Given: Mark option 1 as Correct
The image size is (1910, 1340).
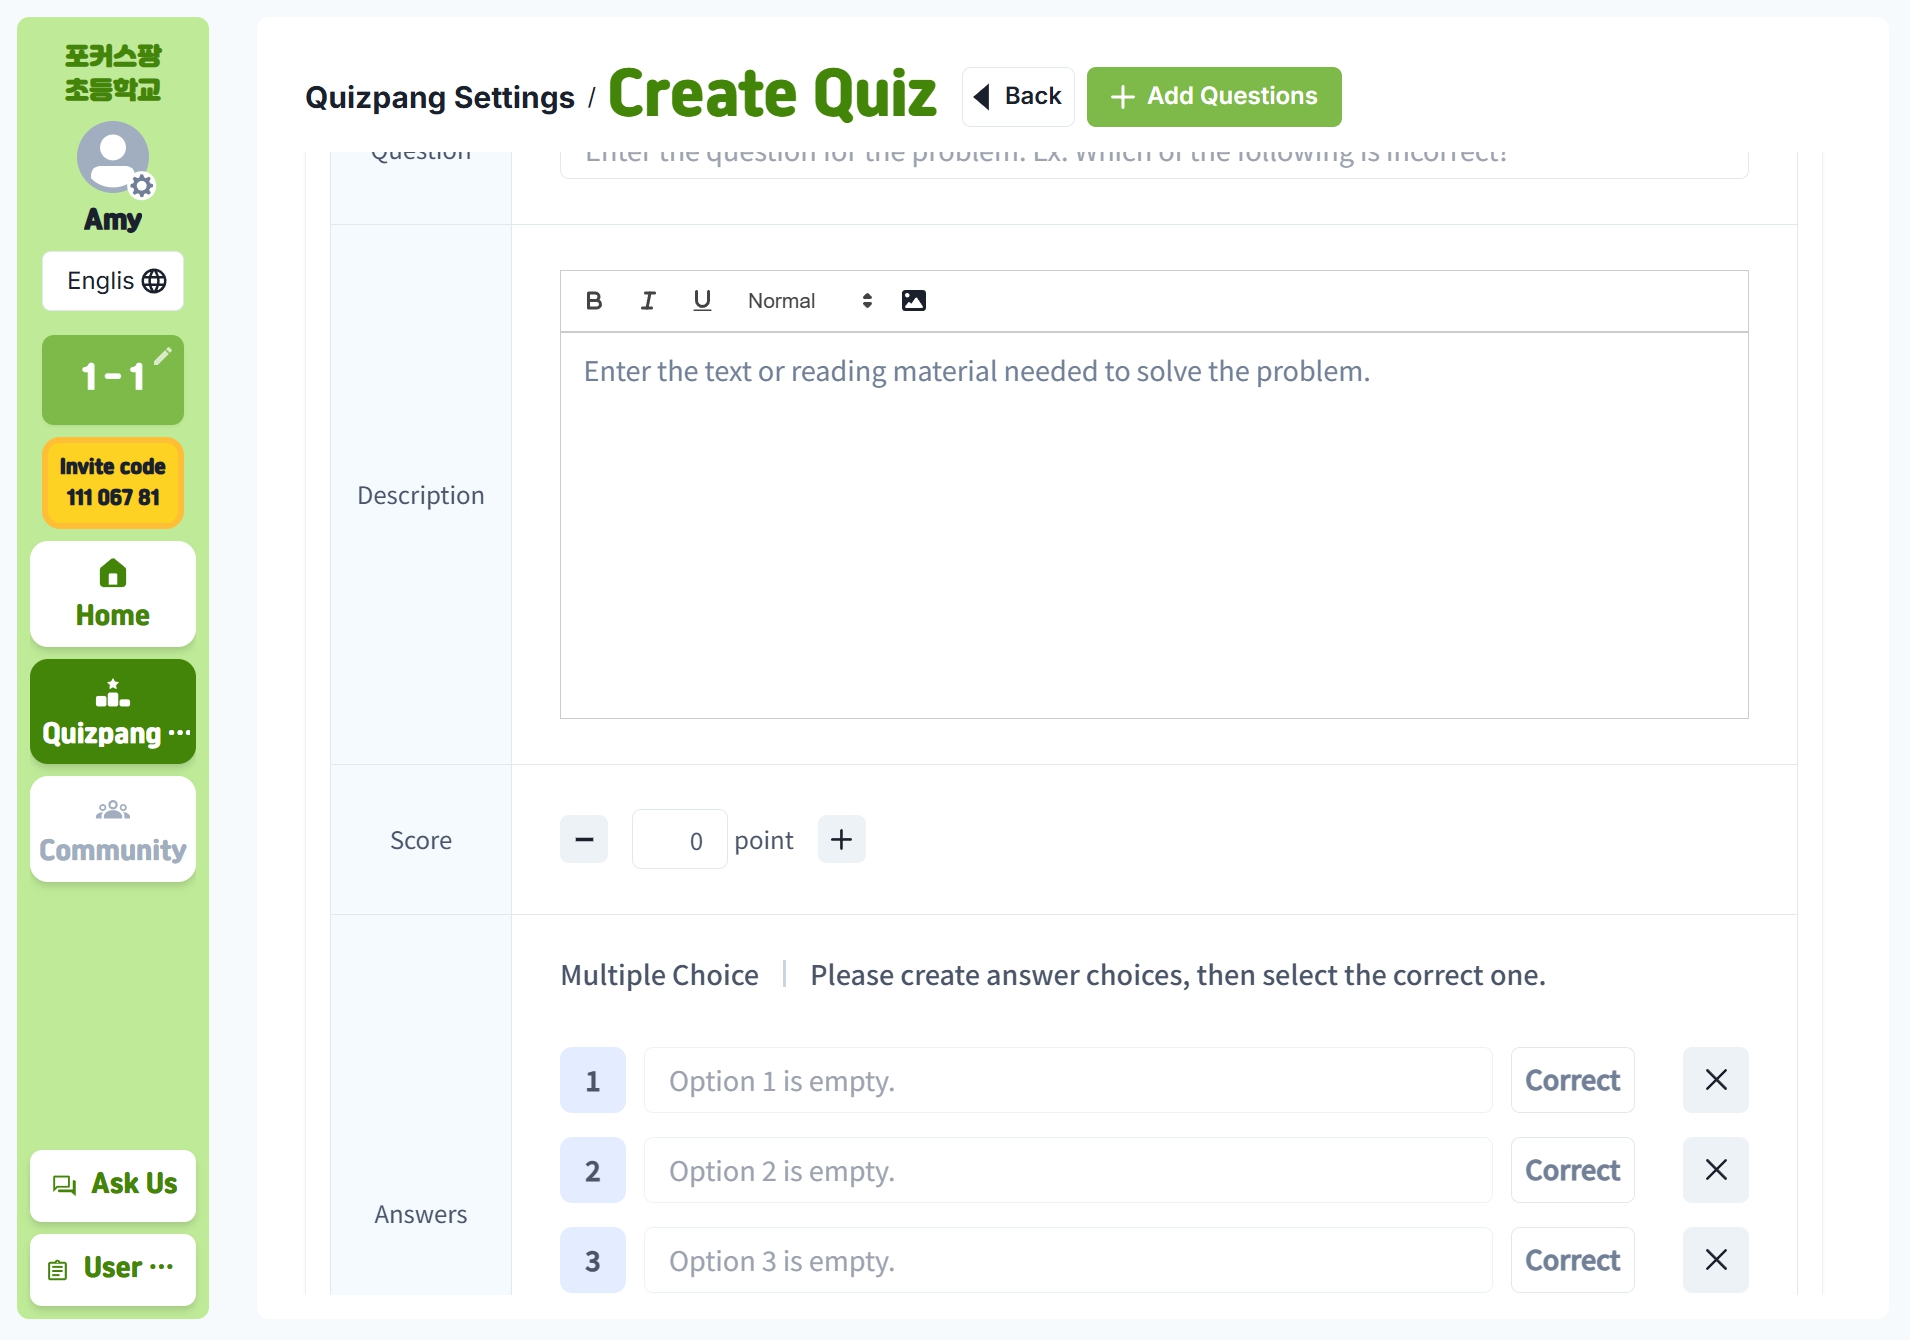Looking at the screenshot, I should pos(1572,1080).
